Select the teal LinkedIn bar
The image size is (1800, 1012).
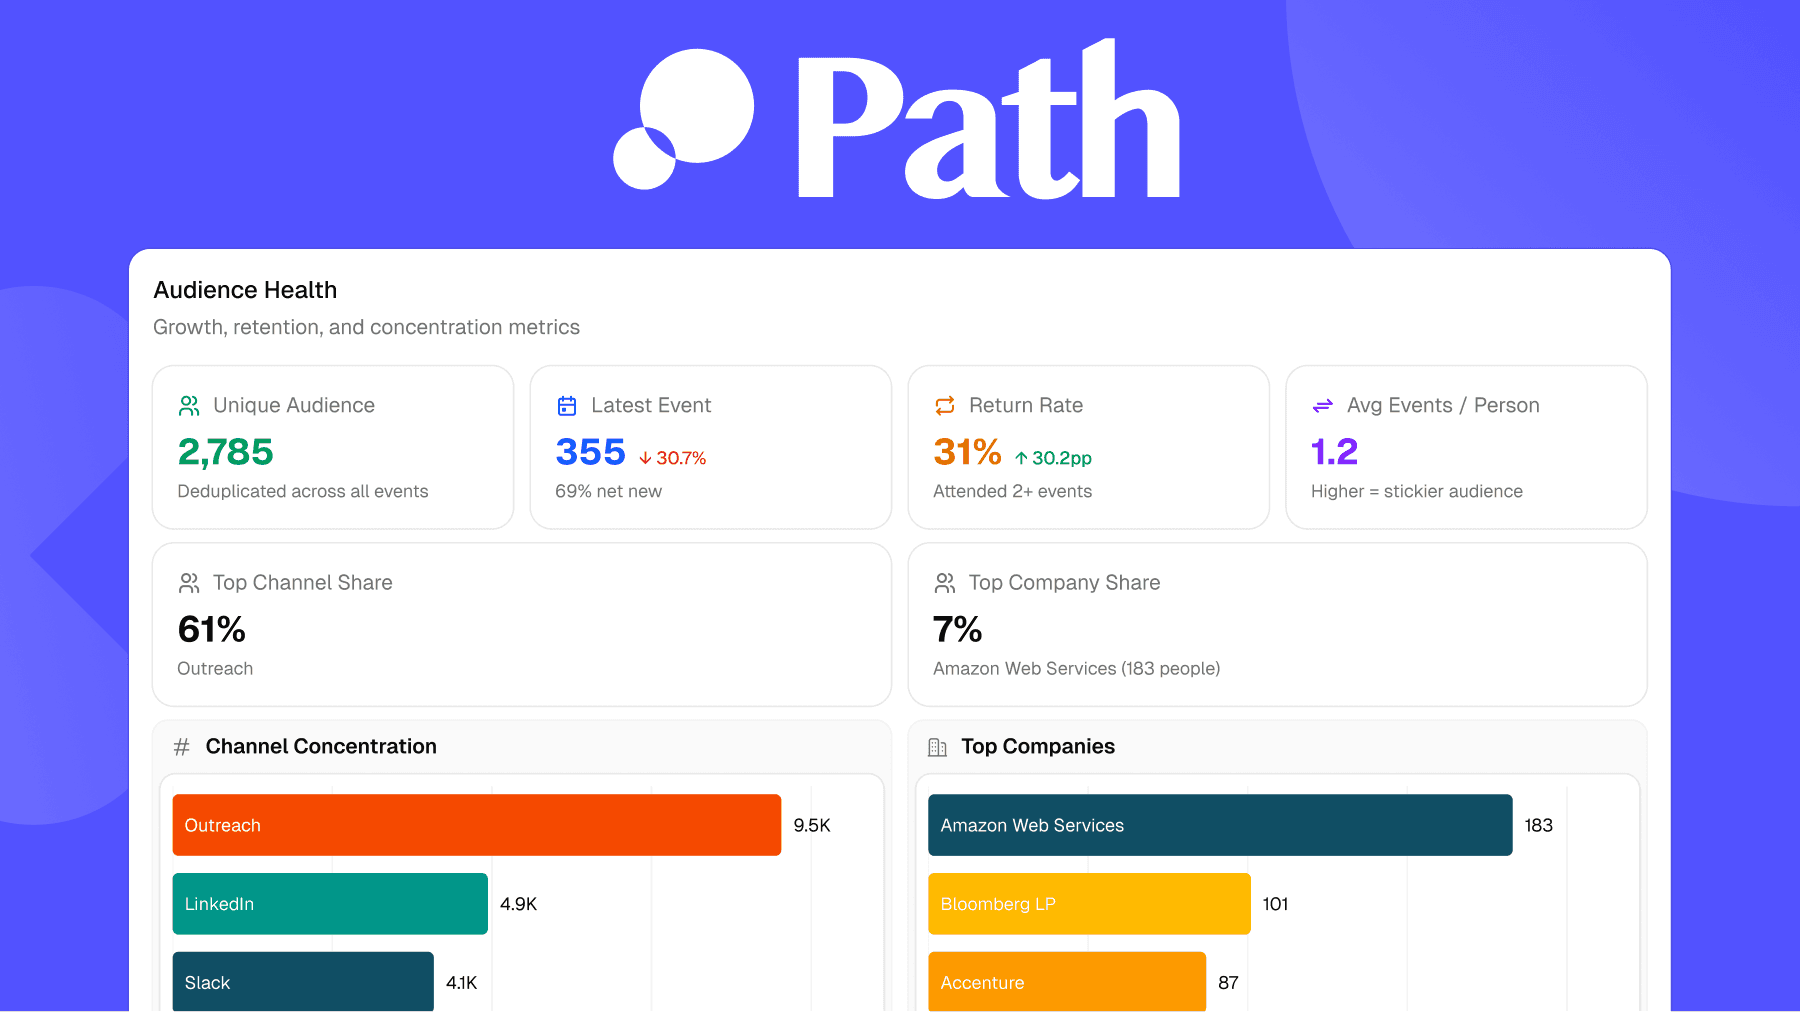[330, 904]
